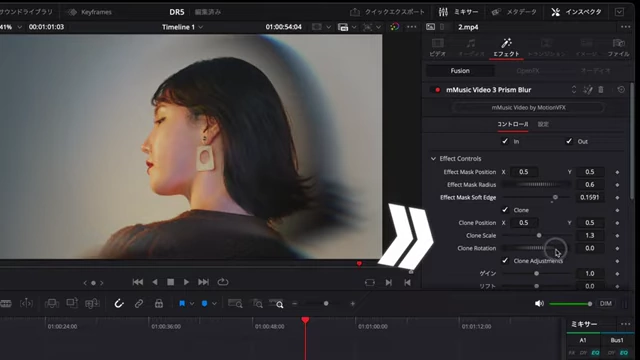Click the DIM button
The image size is (640, 360).
[606, 303]
